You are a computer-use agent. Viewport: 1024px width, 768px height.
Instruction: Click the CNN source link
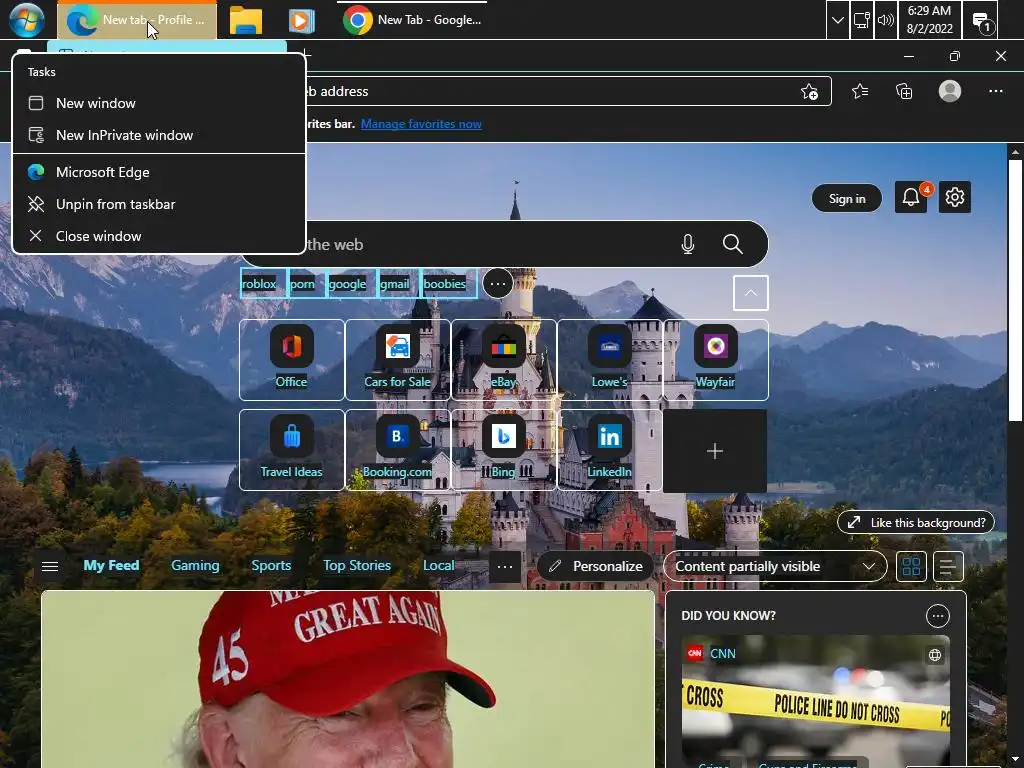pos(722,654)
